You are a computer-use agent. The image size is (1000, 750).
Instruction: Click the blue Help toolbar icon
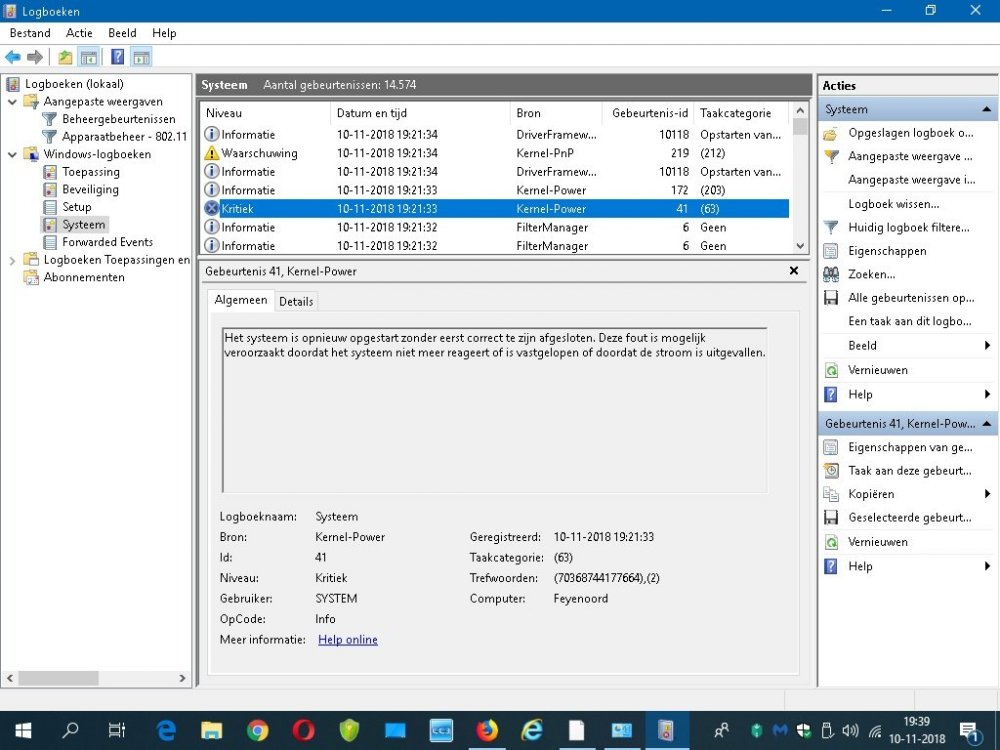coord(117,57)
